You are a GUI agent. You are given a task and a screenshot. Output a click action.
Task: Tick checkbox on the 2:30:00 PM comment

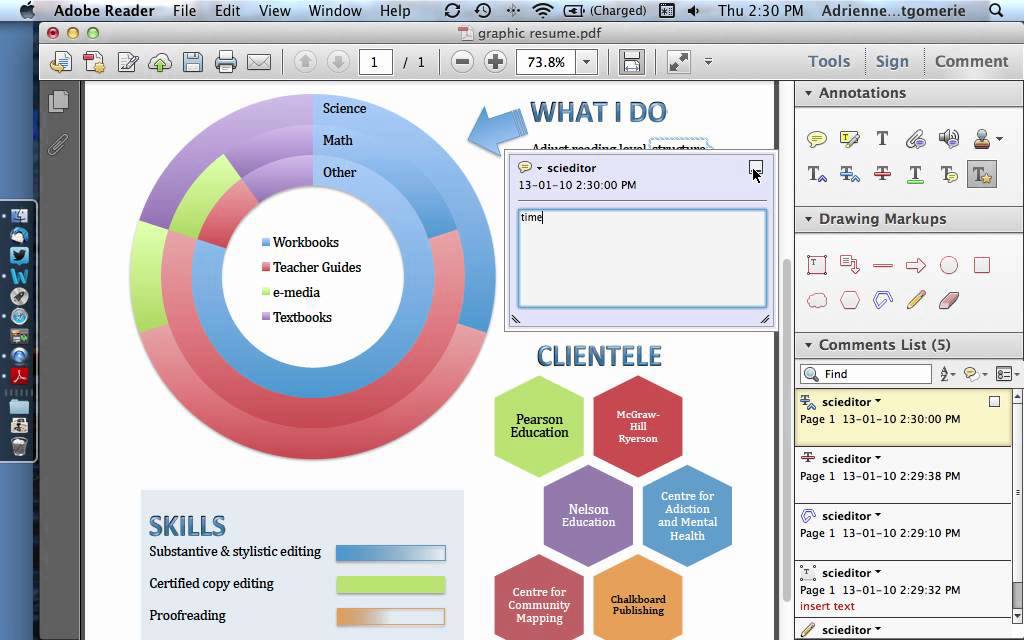pos(994,402)
